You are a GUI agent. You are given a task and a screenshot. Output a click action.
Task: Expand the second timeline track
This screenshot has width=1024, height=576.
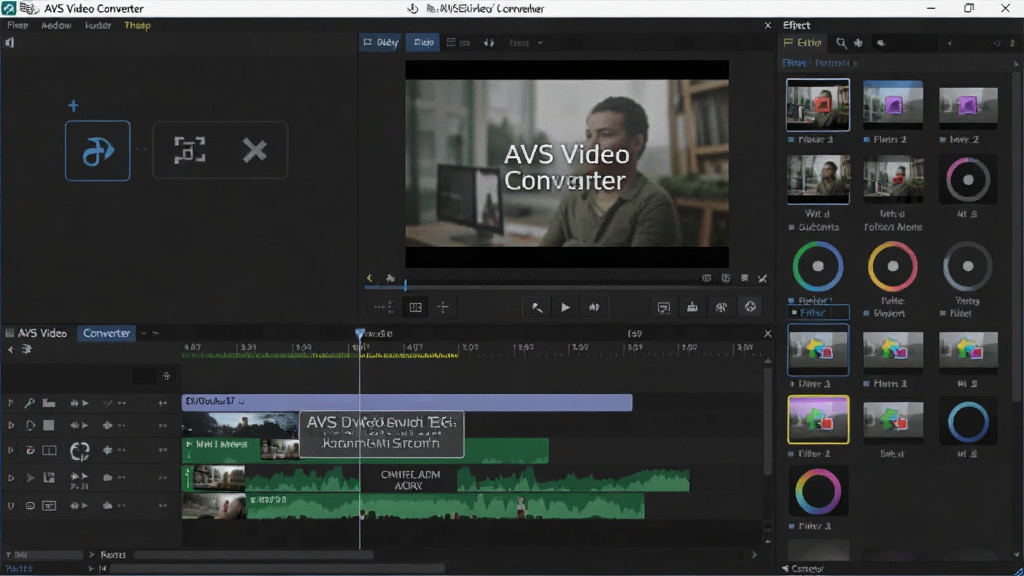[x=10, y=425]
